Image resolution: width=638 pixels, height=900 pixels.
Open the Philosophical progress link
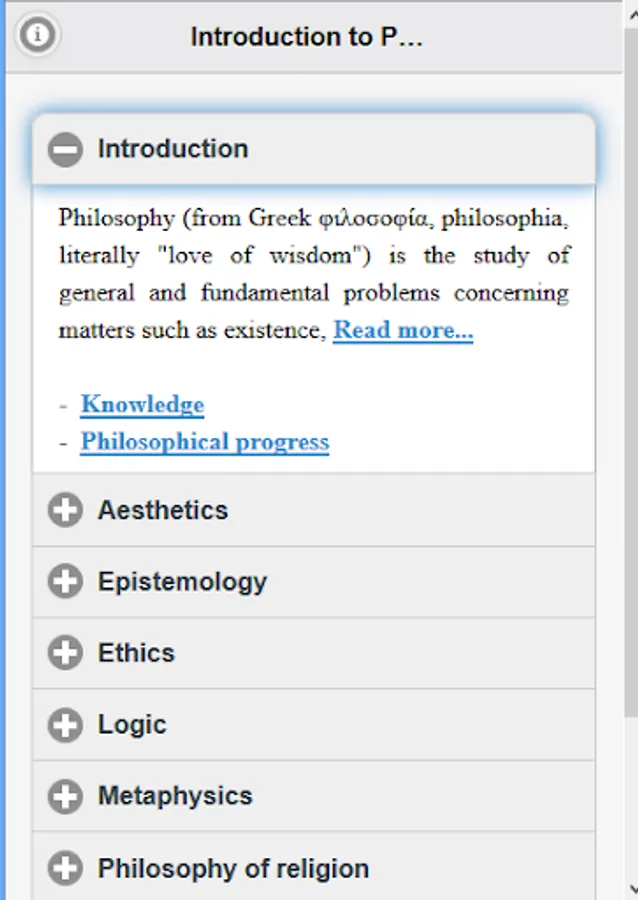tap(204, 441)
